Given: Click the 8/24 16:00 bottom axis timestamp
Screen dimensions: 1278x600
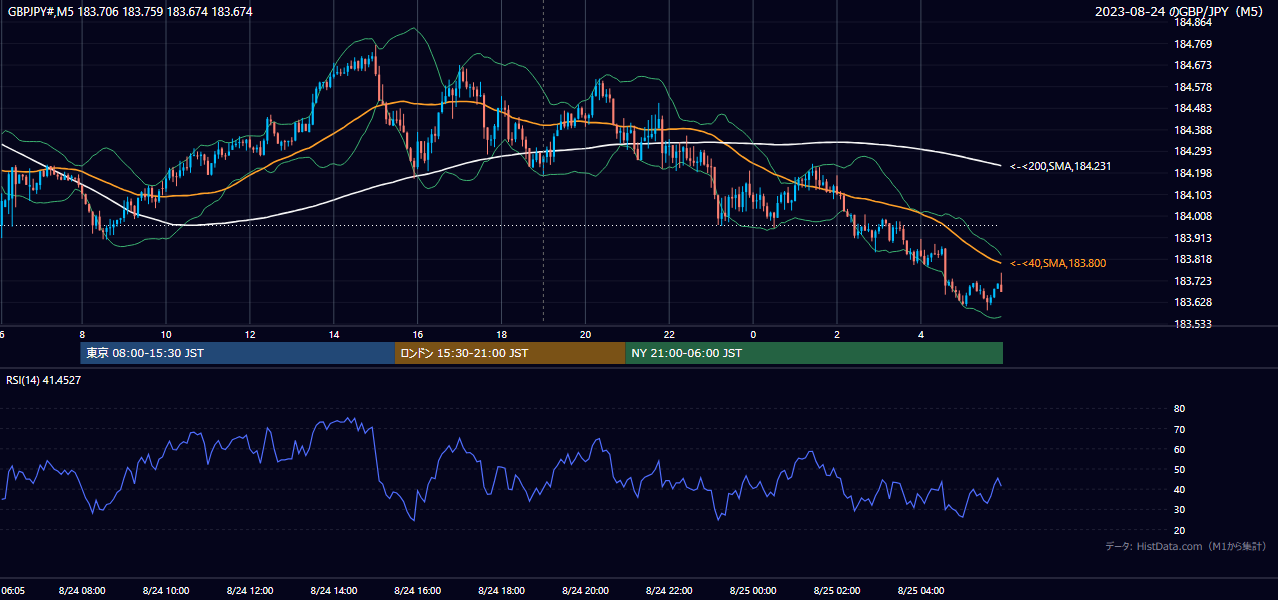Looking at the screenshot, I should pos(418,590).
